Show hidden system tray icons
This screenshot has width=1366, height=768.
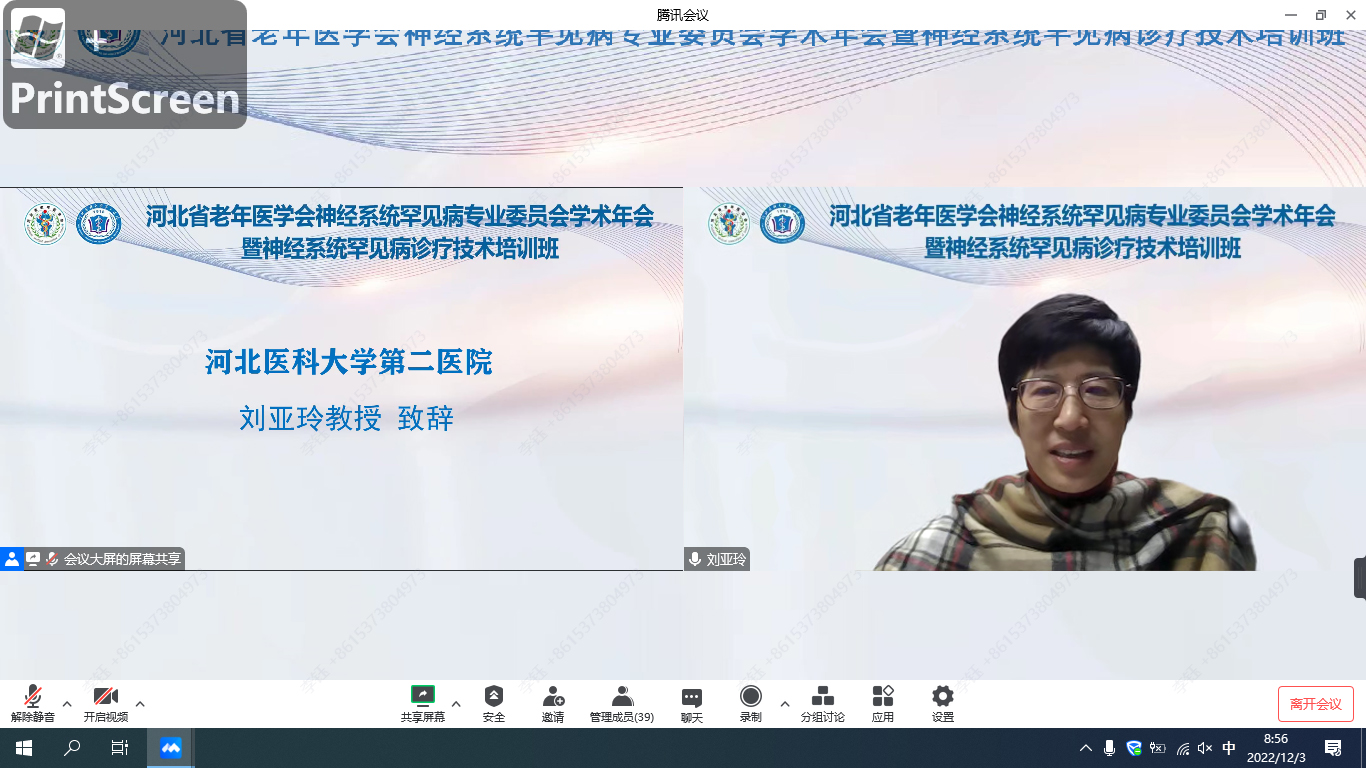click(1086, 748)
